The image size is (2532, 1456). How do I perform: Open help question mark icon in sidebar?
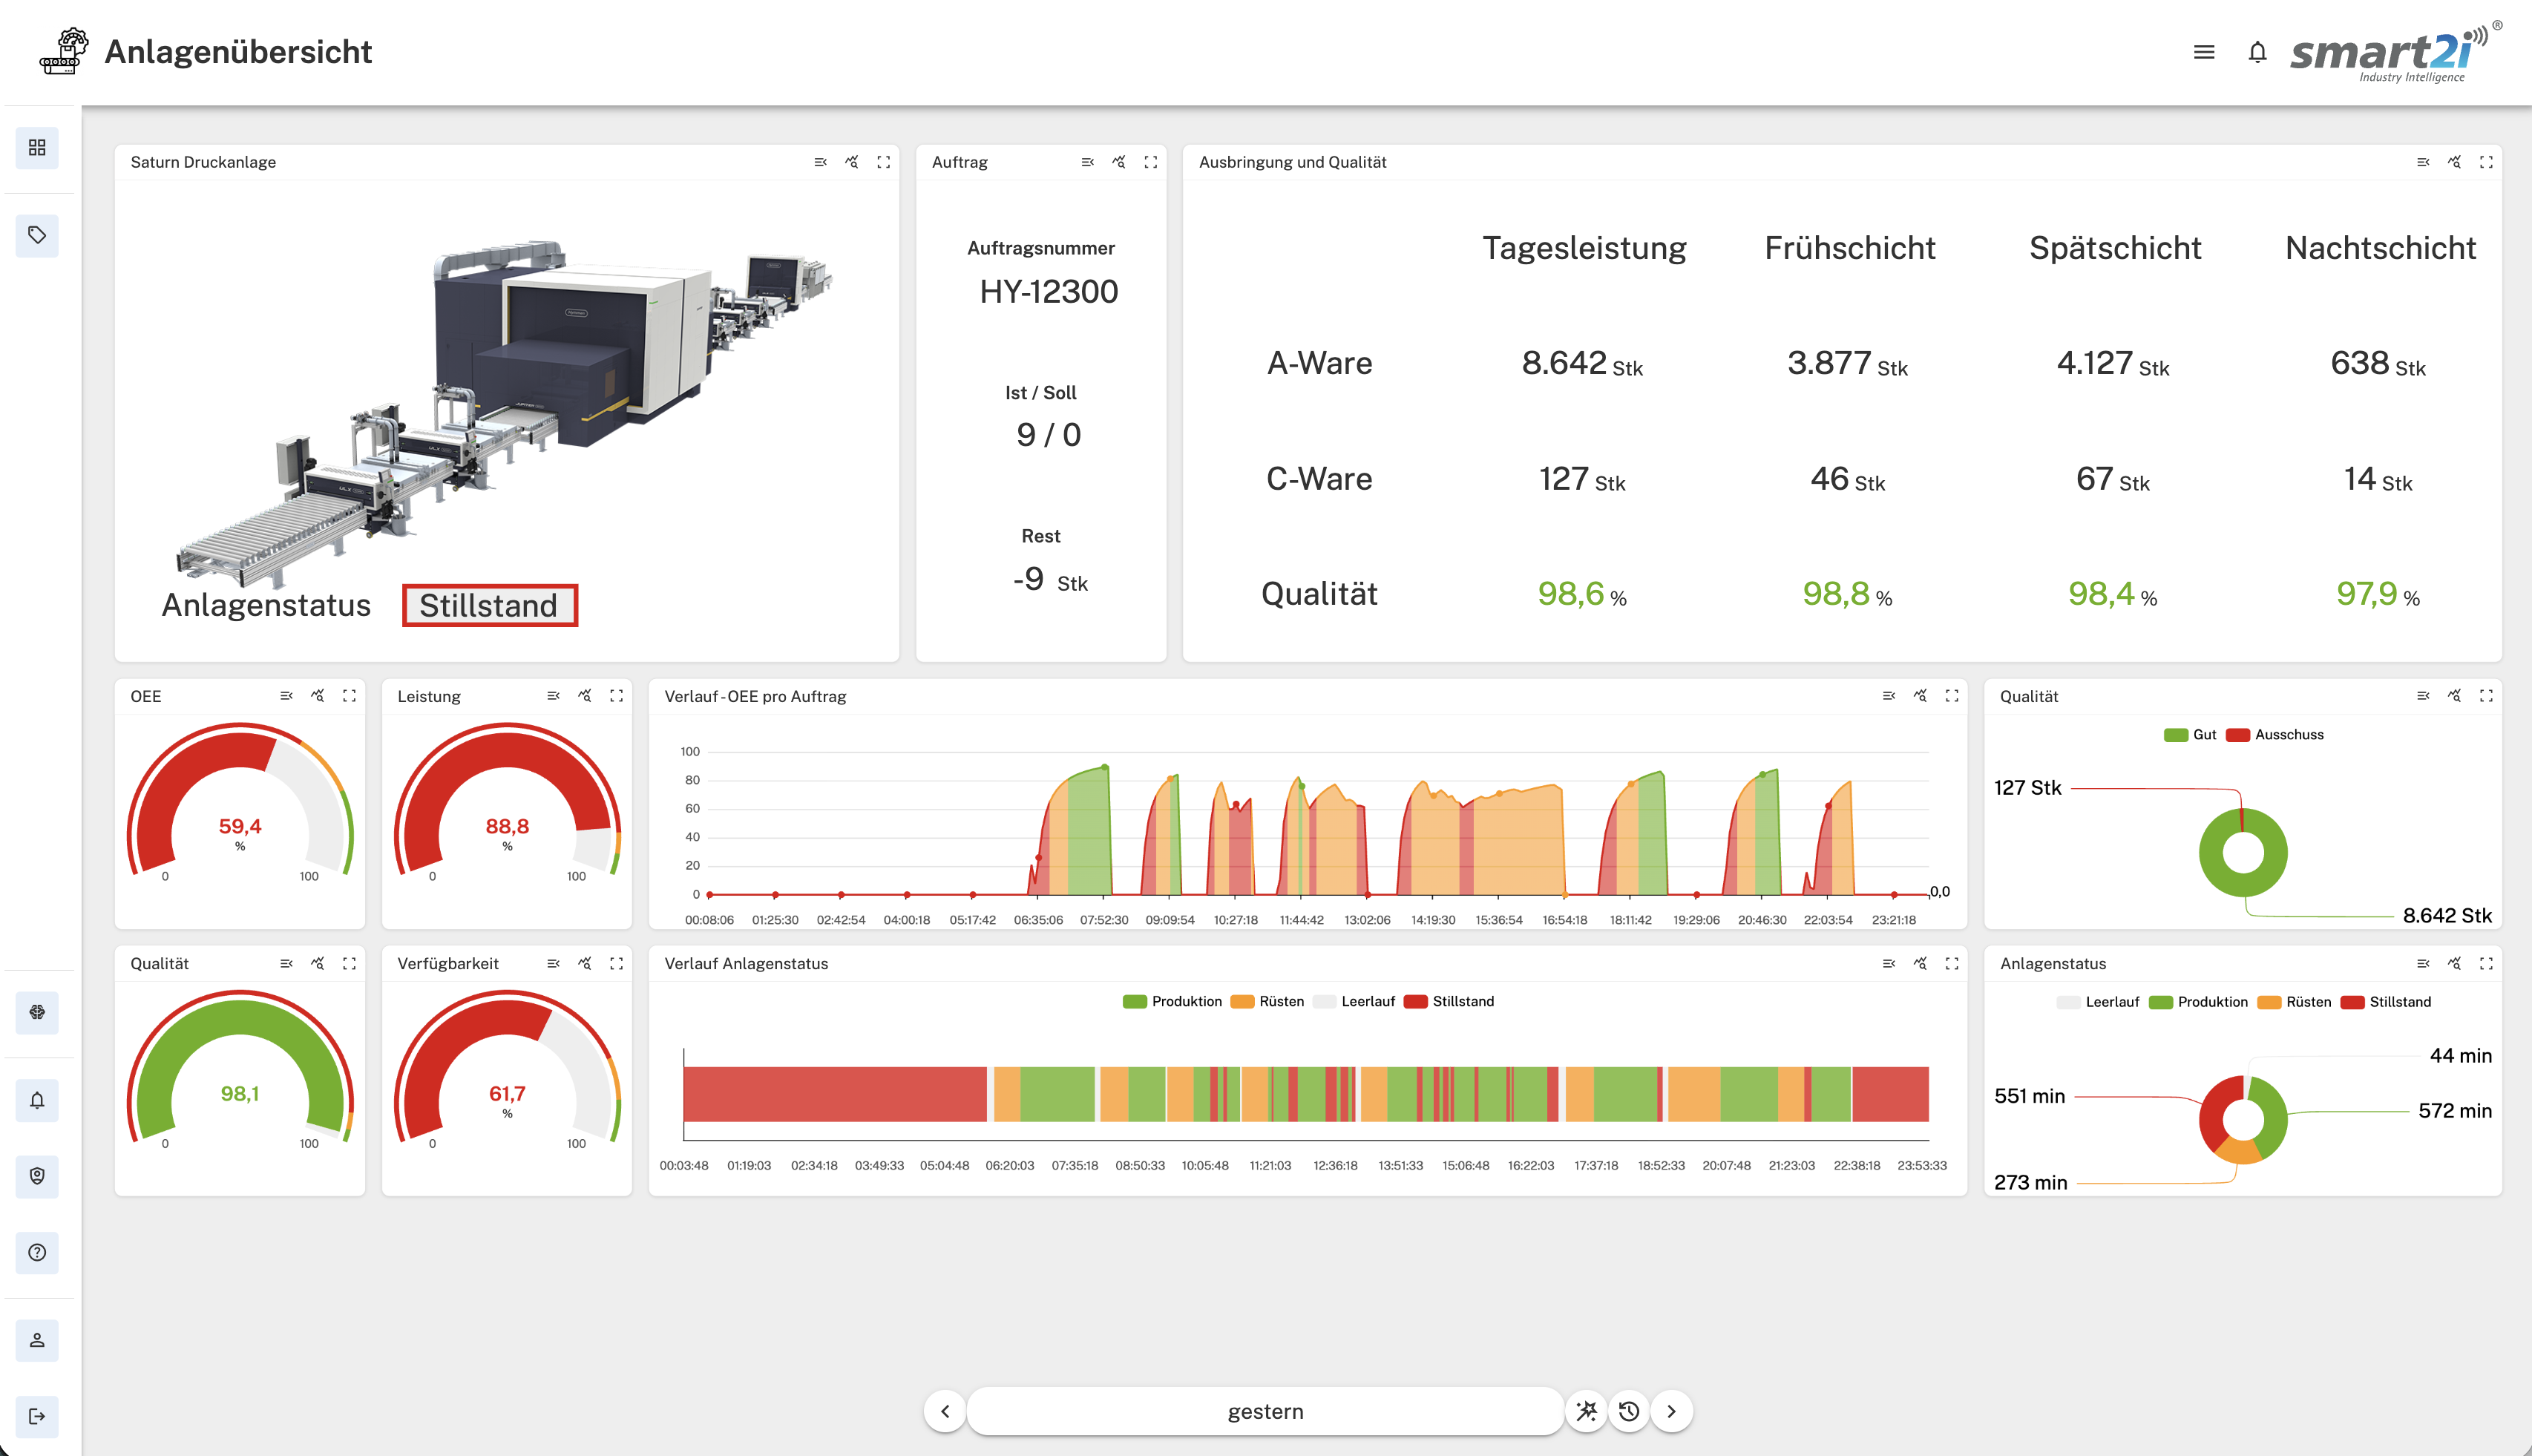[x=37, y=1252]
